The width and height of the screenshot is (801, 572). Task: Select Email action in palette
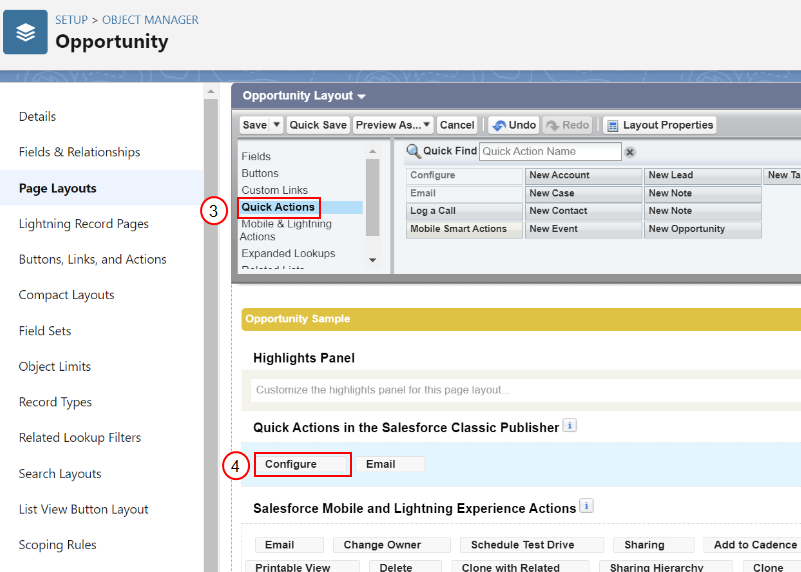pyautogui.click(x=464, y=193)
